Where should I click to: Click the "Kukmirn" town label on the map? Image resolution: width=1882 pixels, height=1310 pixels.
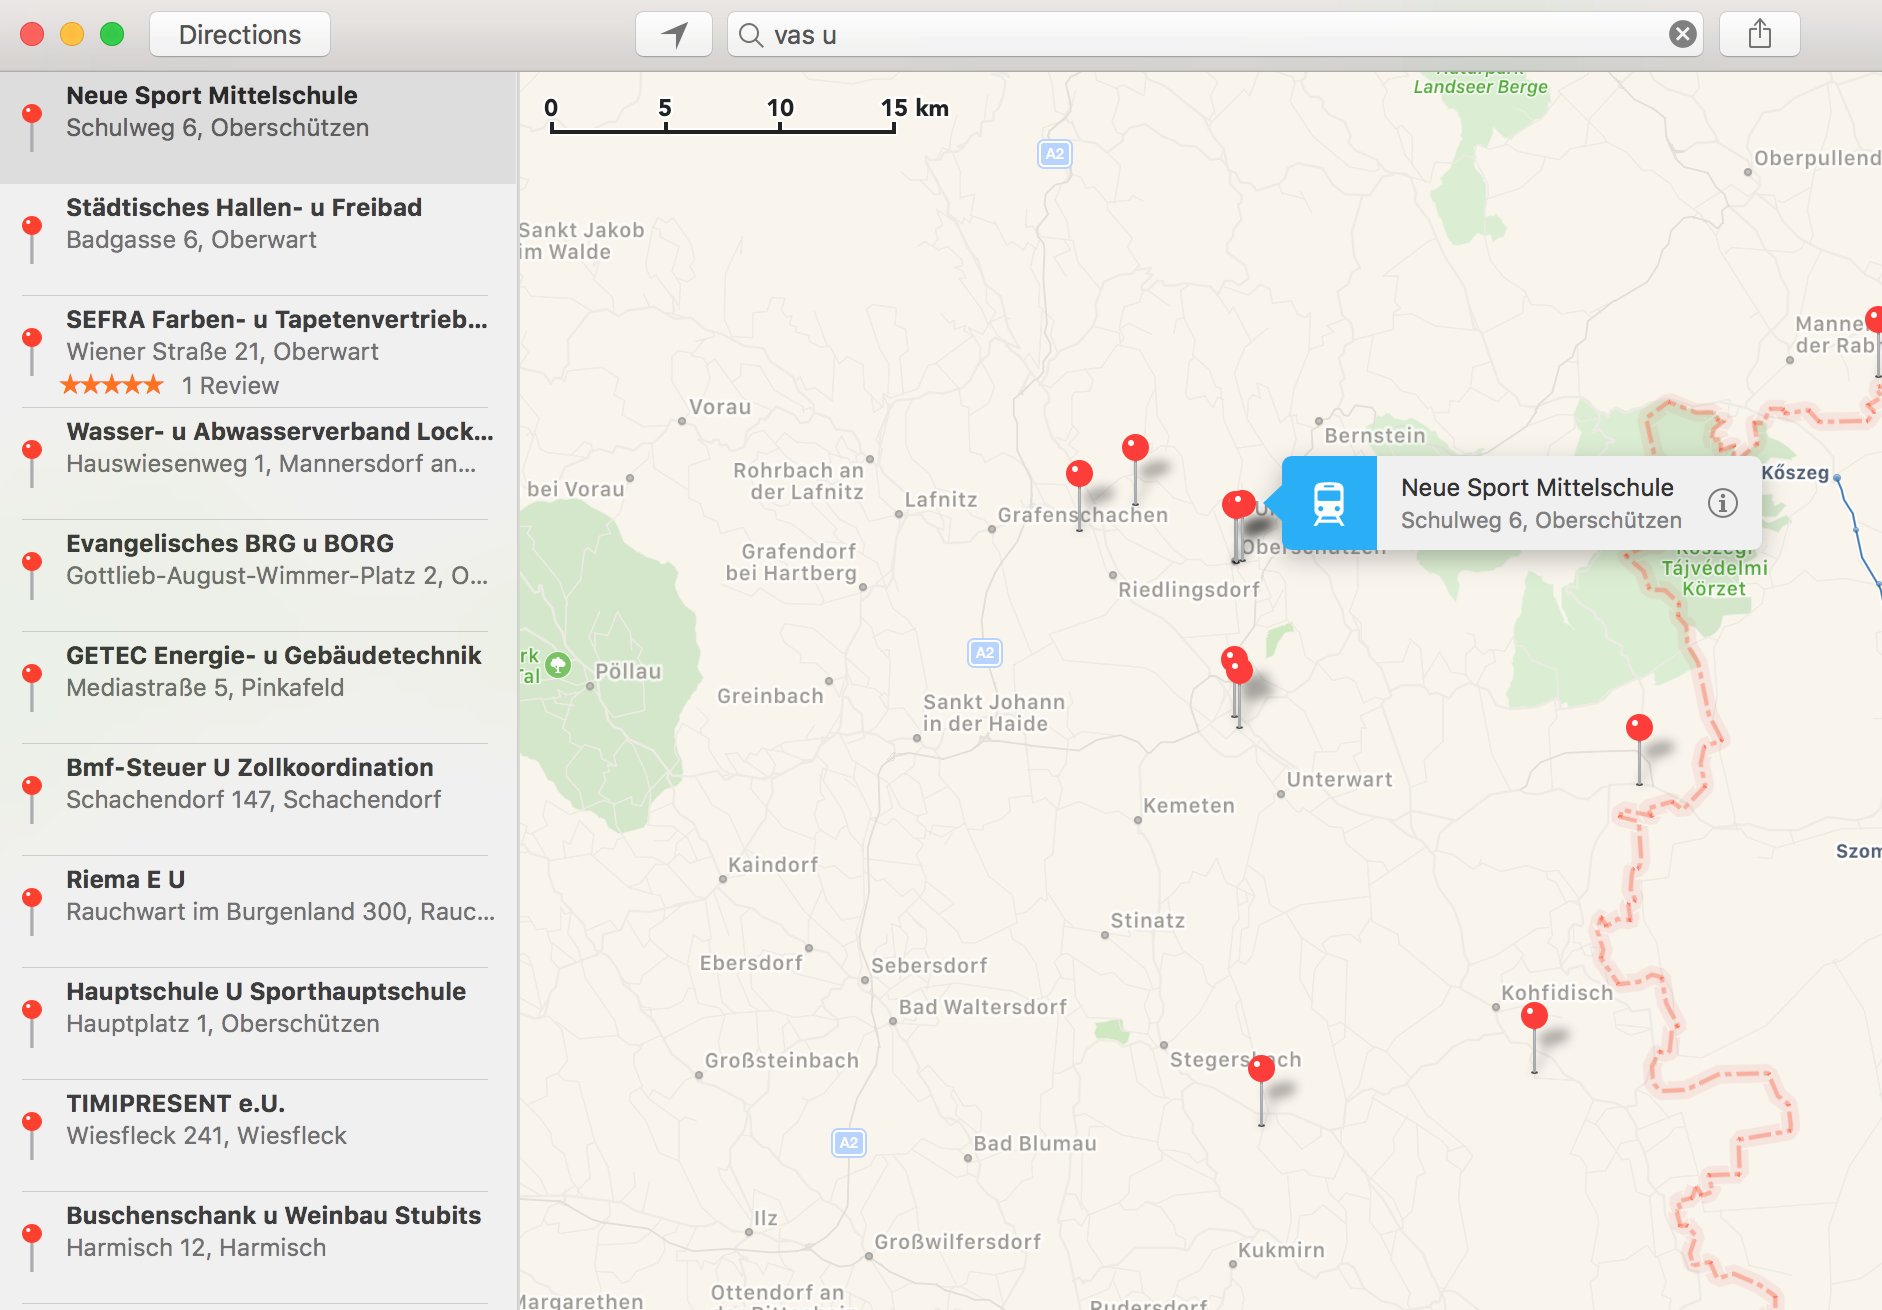coord(1281,1250)
